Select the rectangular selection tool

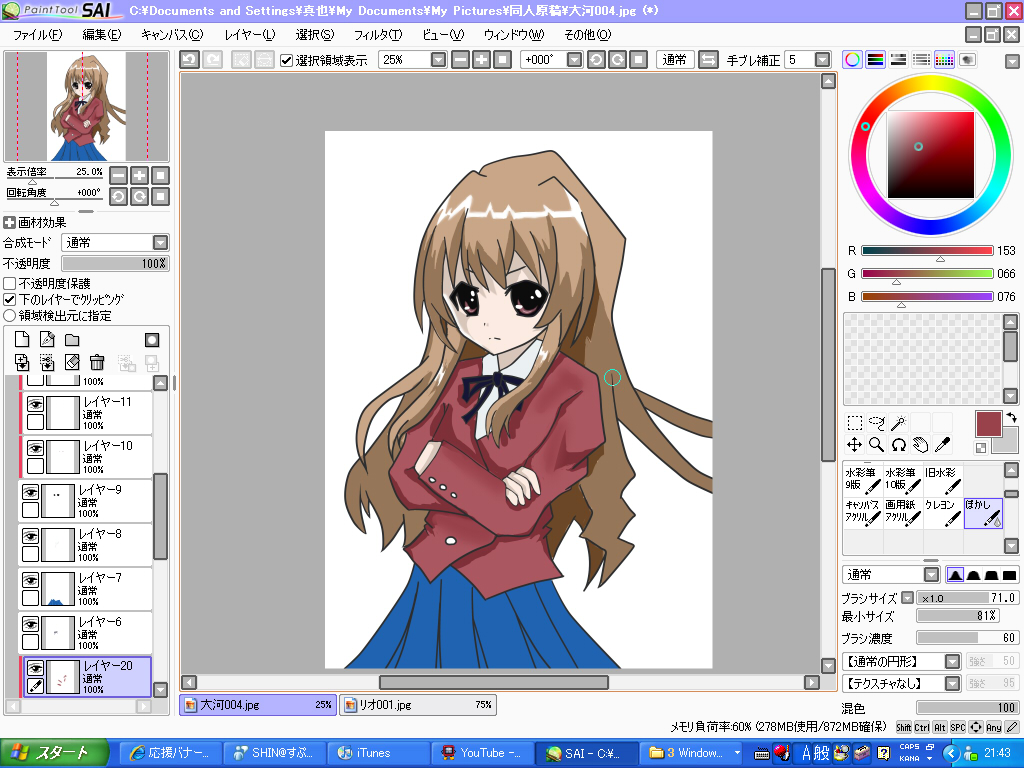854,423
